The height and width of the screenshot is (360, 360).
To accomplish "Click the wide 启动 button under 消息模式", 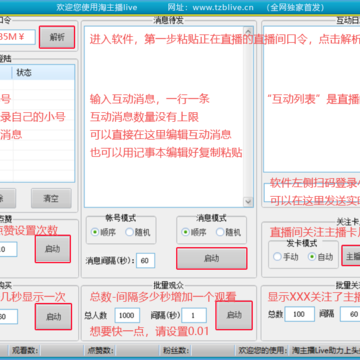I will tap(212, 258).
